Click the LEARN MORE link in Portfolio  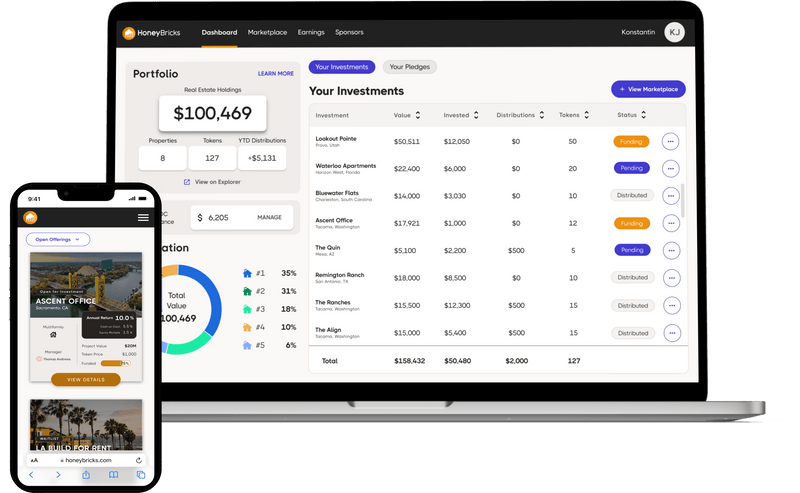pos(276,74)
